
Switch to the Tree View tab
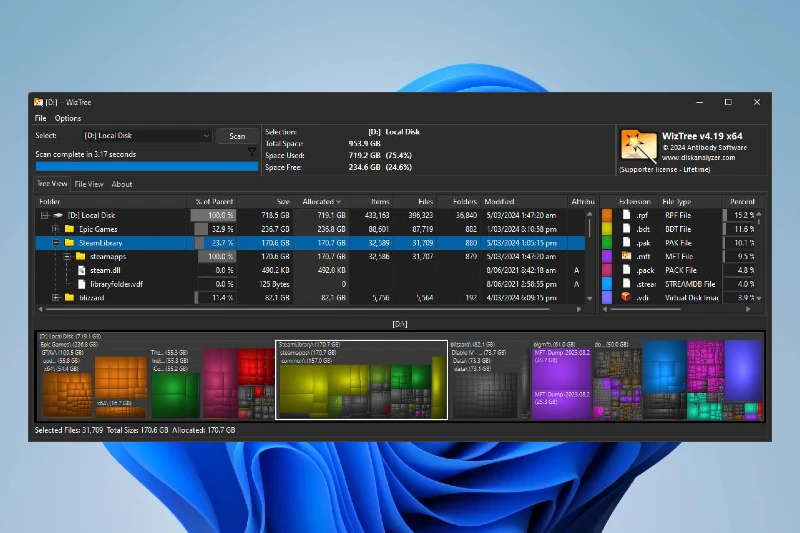52,184
